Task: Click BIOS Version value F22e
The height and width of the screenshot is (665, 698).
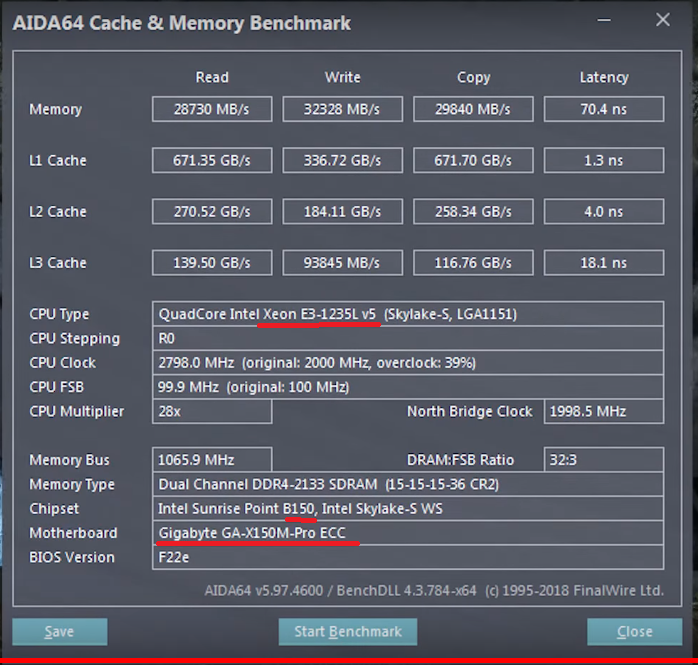Action: click(408, 557)
